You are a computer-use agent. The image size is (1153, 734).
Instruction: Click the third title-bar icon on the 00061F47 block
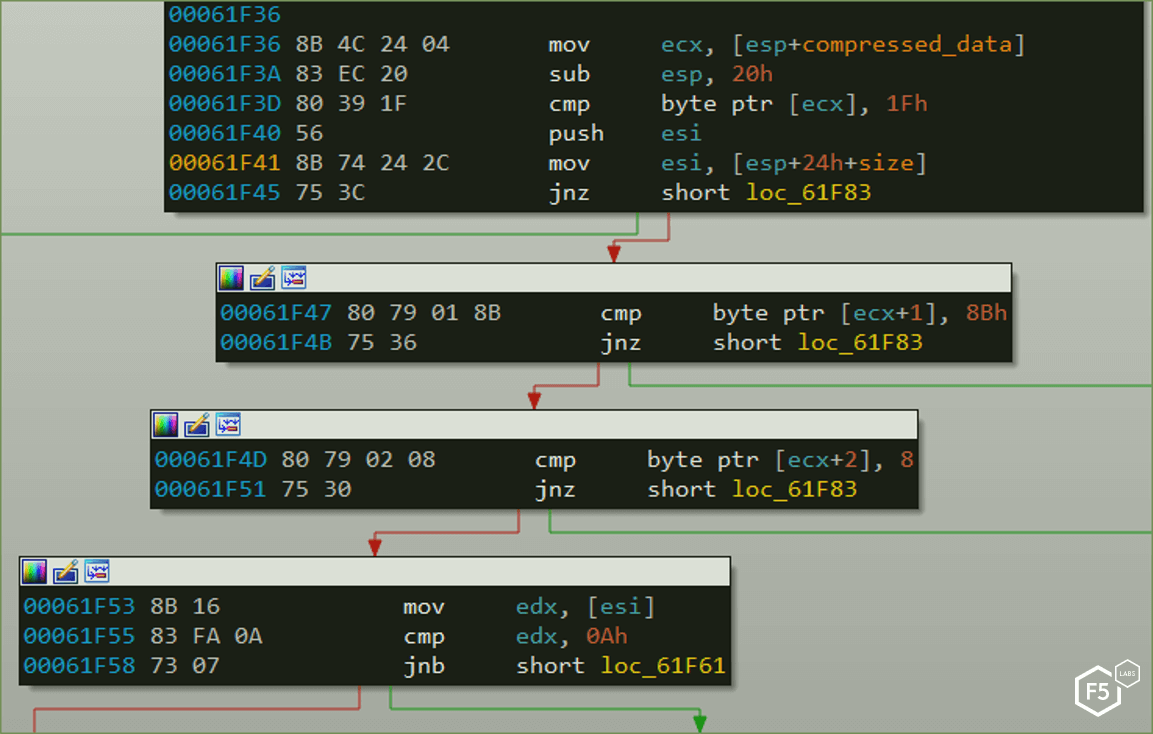[x=293, y=278]
